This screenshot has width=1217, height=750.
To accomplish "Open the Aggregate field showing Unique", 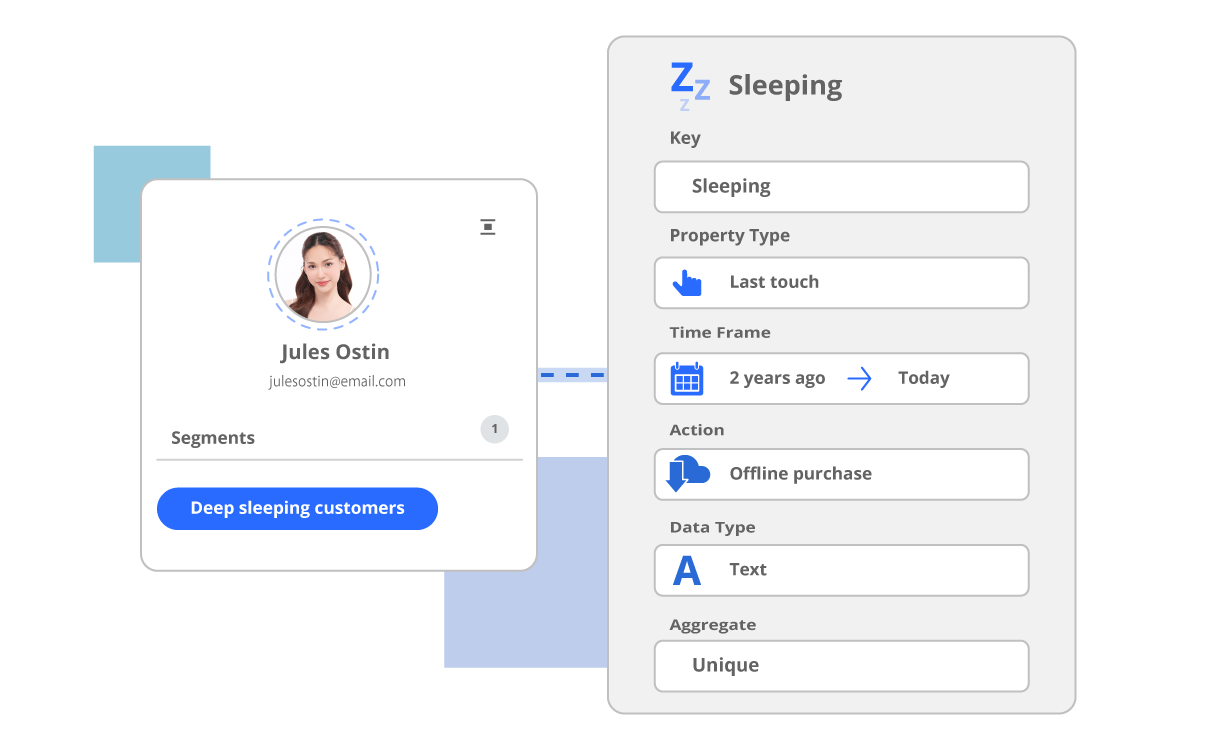I will (x=841, y=666).
